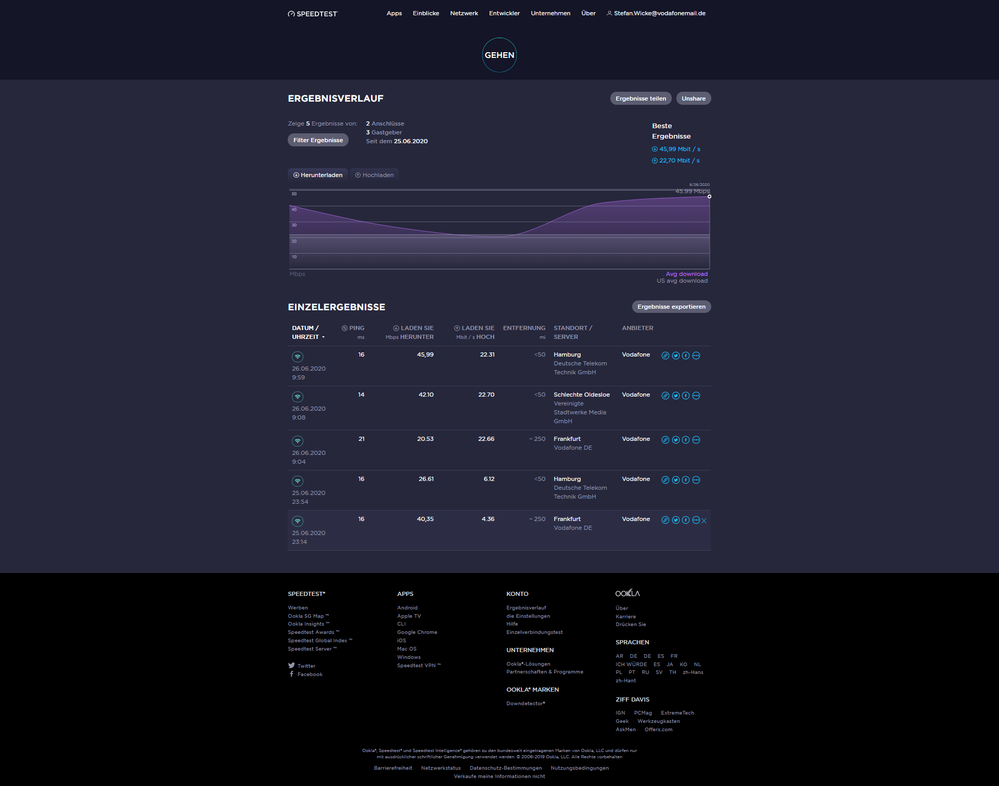
Task: Copy link icon for the 9:04 result
Action: [x=665, y=439]
